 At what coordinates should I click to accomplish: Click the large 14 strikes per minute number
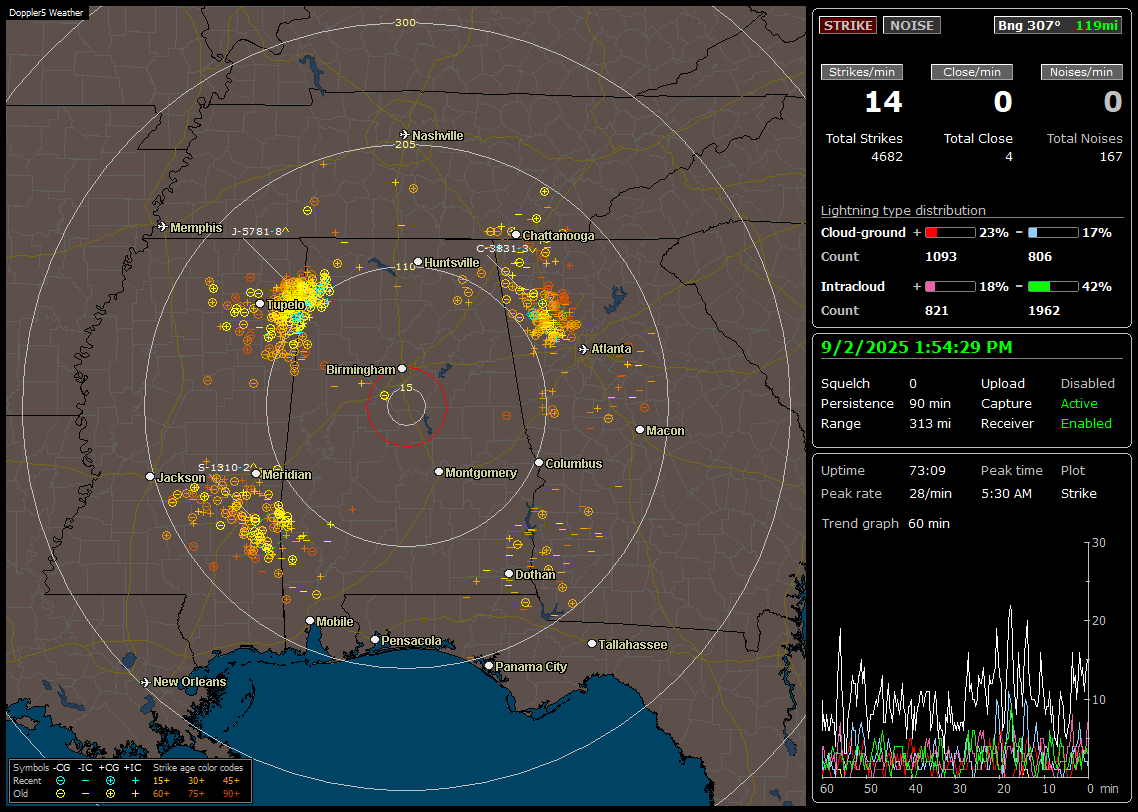click(883, 102)
